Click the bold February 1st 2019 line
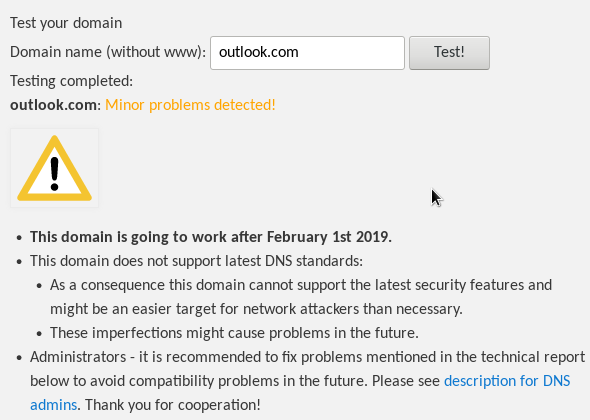590x420 pixels. pos(211,237)
